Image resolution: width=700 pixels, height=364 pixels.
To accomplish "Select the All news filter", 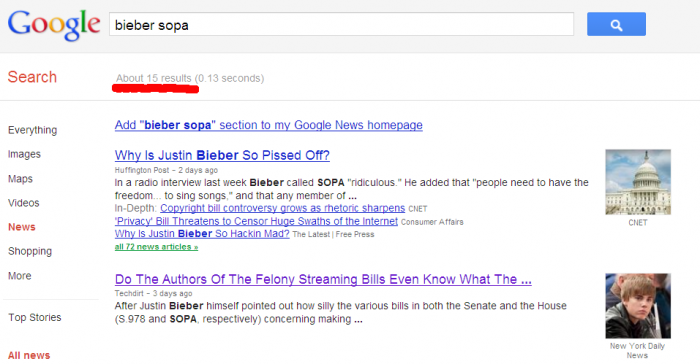I will [x=29, y=356].
